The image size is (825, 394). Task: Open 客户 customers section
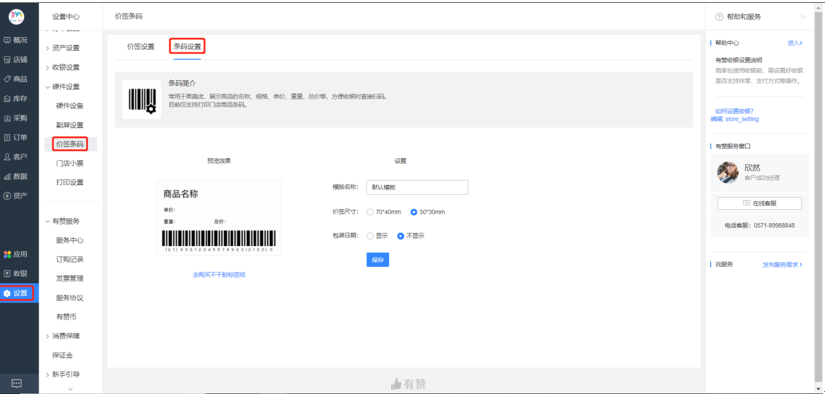tap(16, 157)
